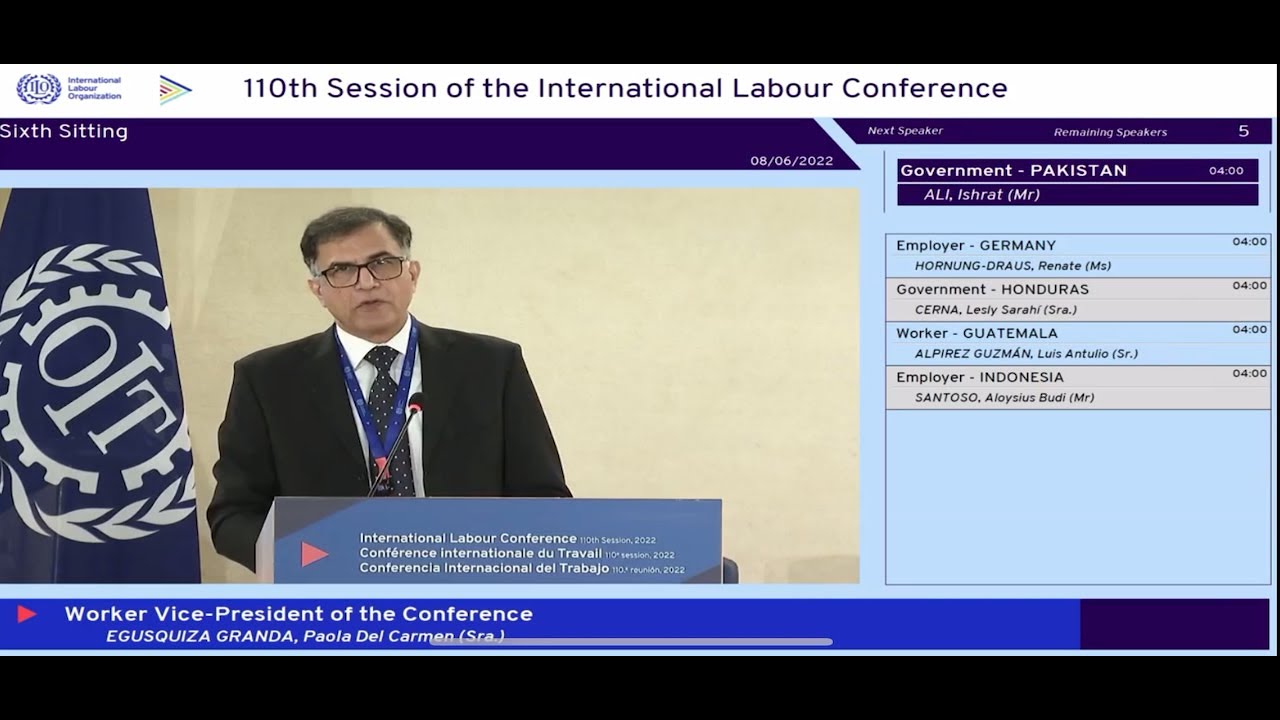The height and width of the screenshot is (720, 1280).
Task: Click the red triangle beside Worker Vice-President caption
Action: [27, 614]
